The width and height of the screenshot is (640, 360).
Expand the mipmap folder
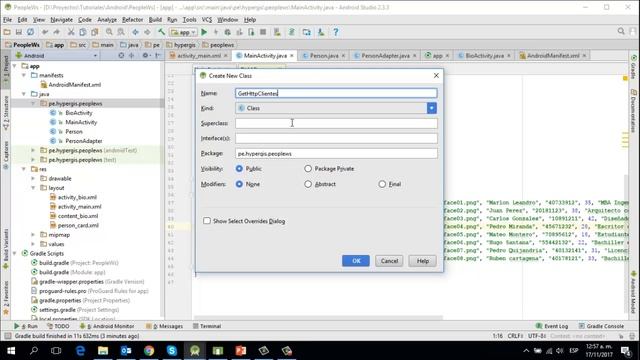coord(33,235)
